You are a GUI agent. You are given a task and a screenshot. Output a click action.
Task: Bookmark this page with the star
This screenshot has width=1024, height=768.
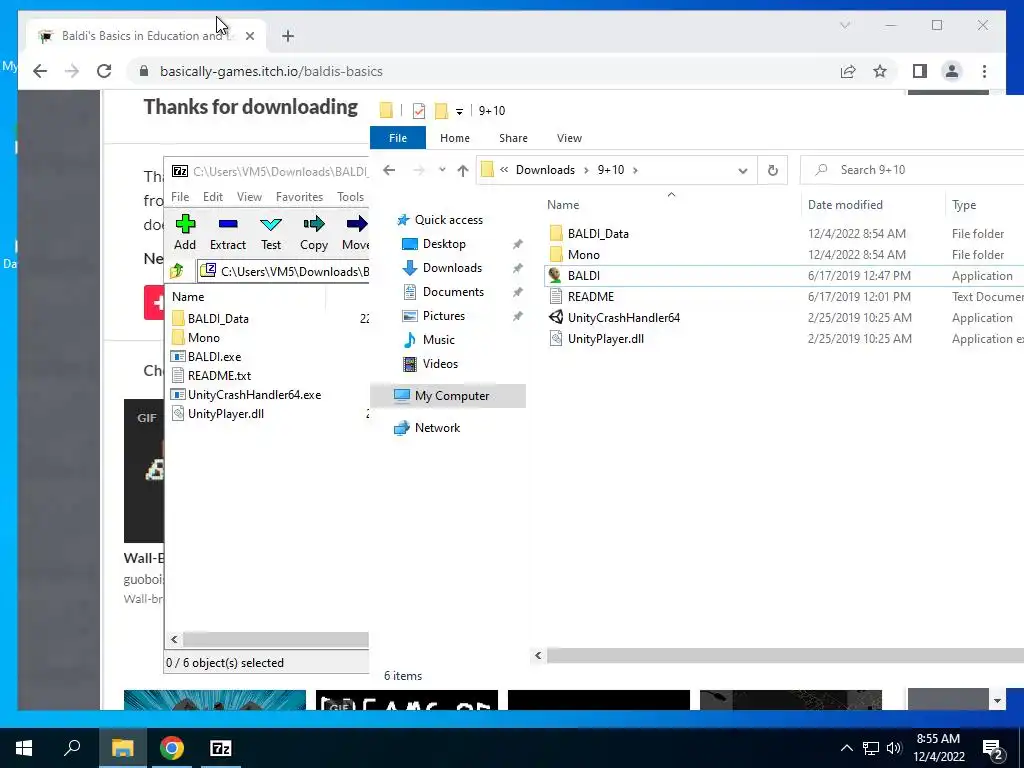(x=880, y=71)
